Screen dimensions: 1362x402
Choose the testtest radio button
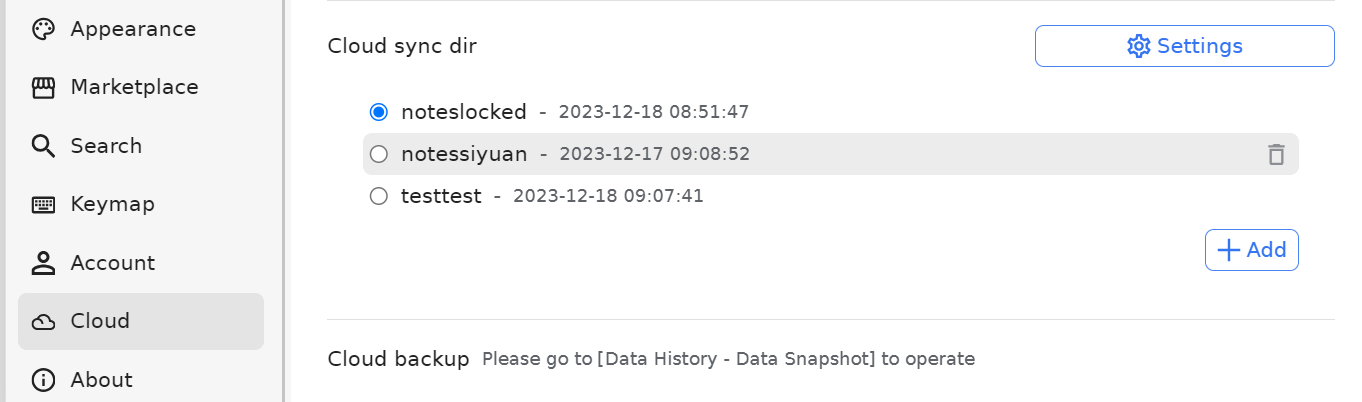click(378, 196)
